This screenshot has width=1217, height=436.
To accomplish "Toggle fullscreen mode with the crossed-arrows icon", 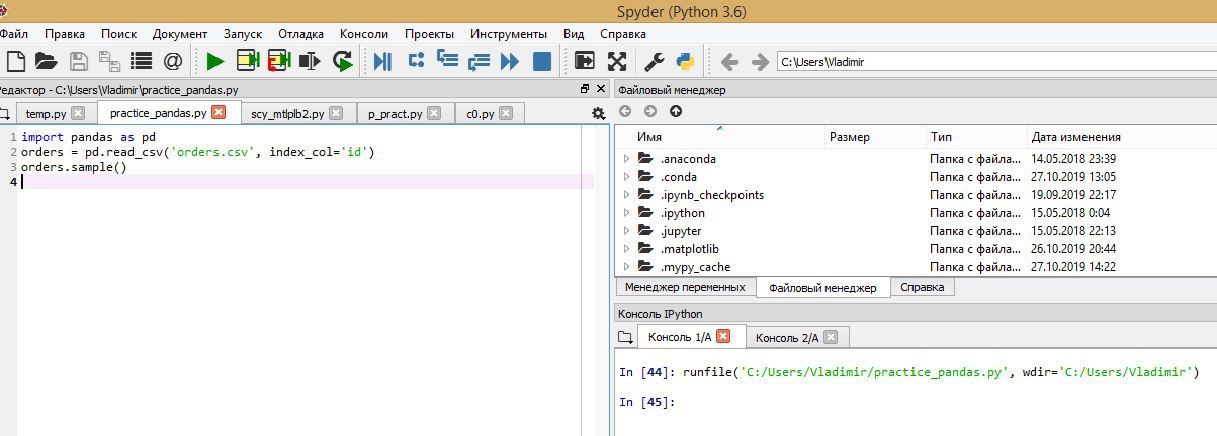I will (617, 61).
